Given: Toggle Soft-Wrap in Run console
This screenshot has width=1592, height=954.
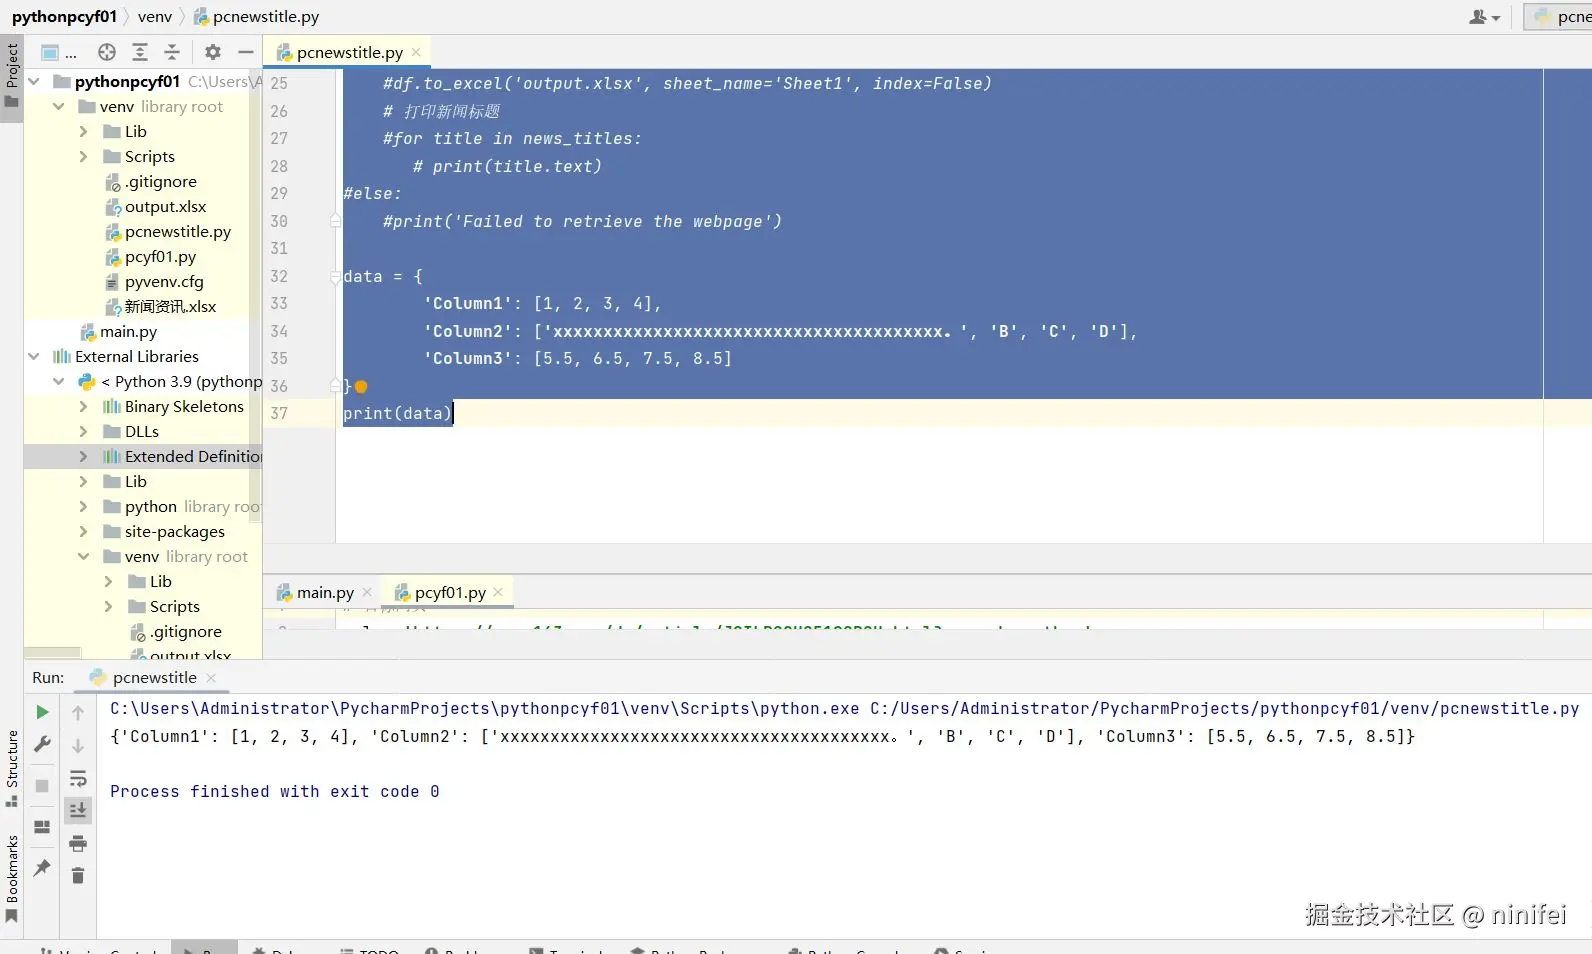Looking at the screenshot, I should (78, 779).
